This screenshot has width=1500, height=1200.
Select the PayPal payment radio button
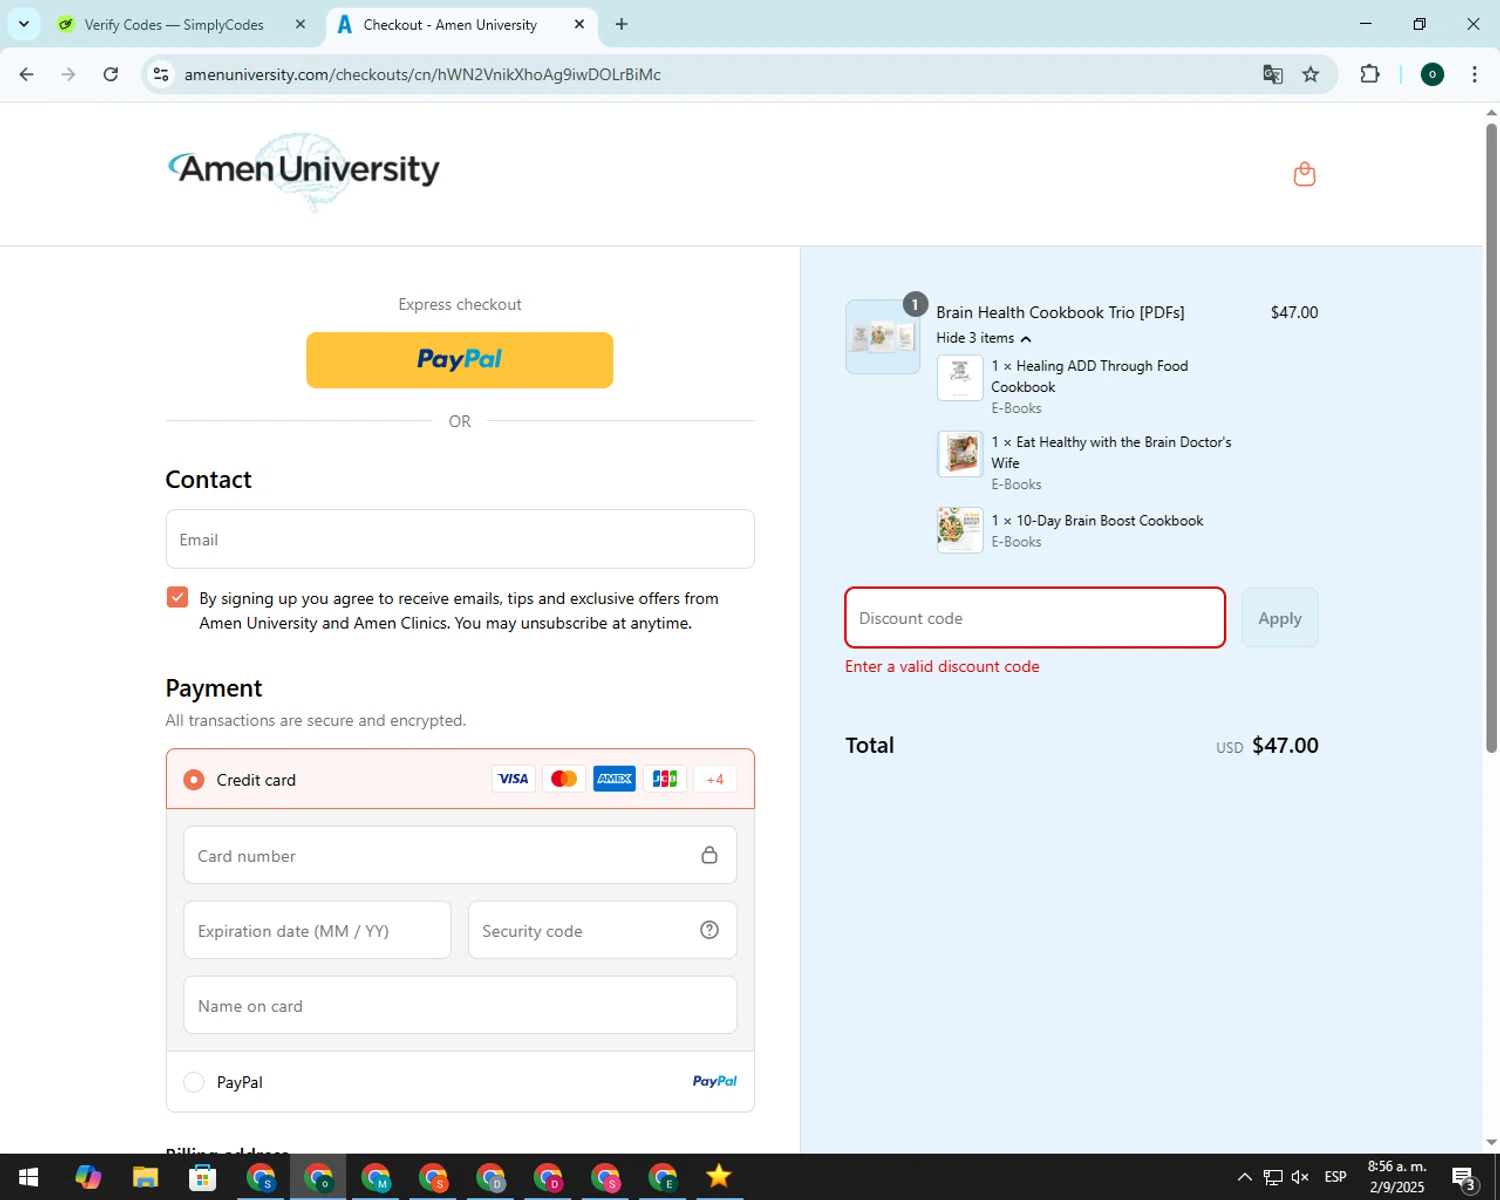coord(194,1082)
